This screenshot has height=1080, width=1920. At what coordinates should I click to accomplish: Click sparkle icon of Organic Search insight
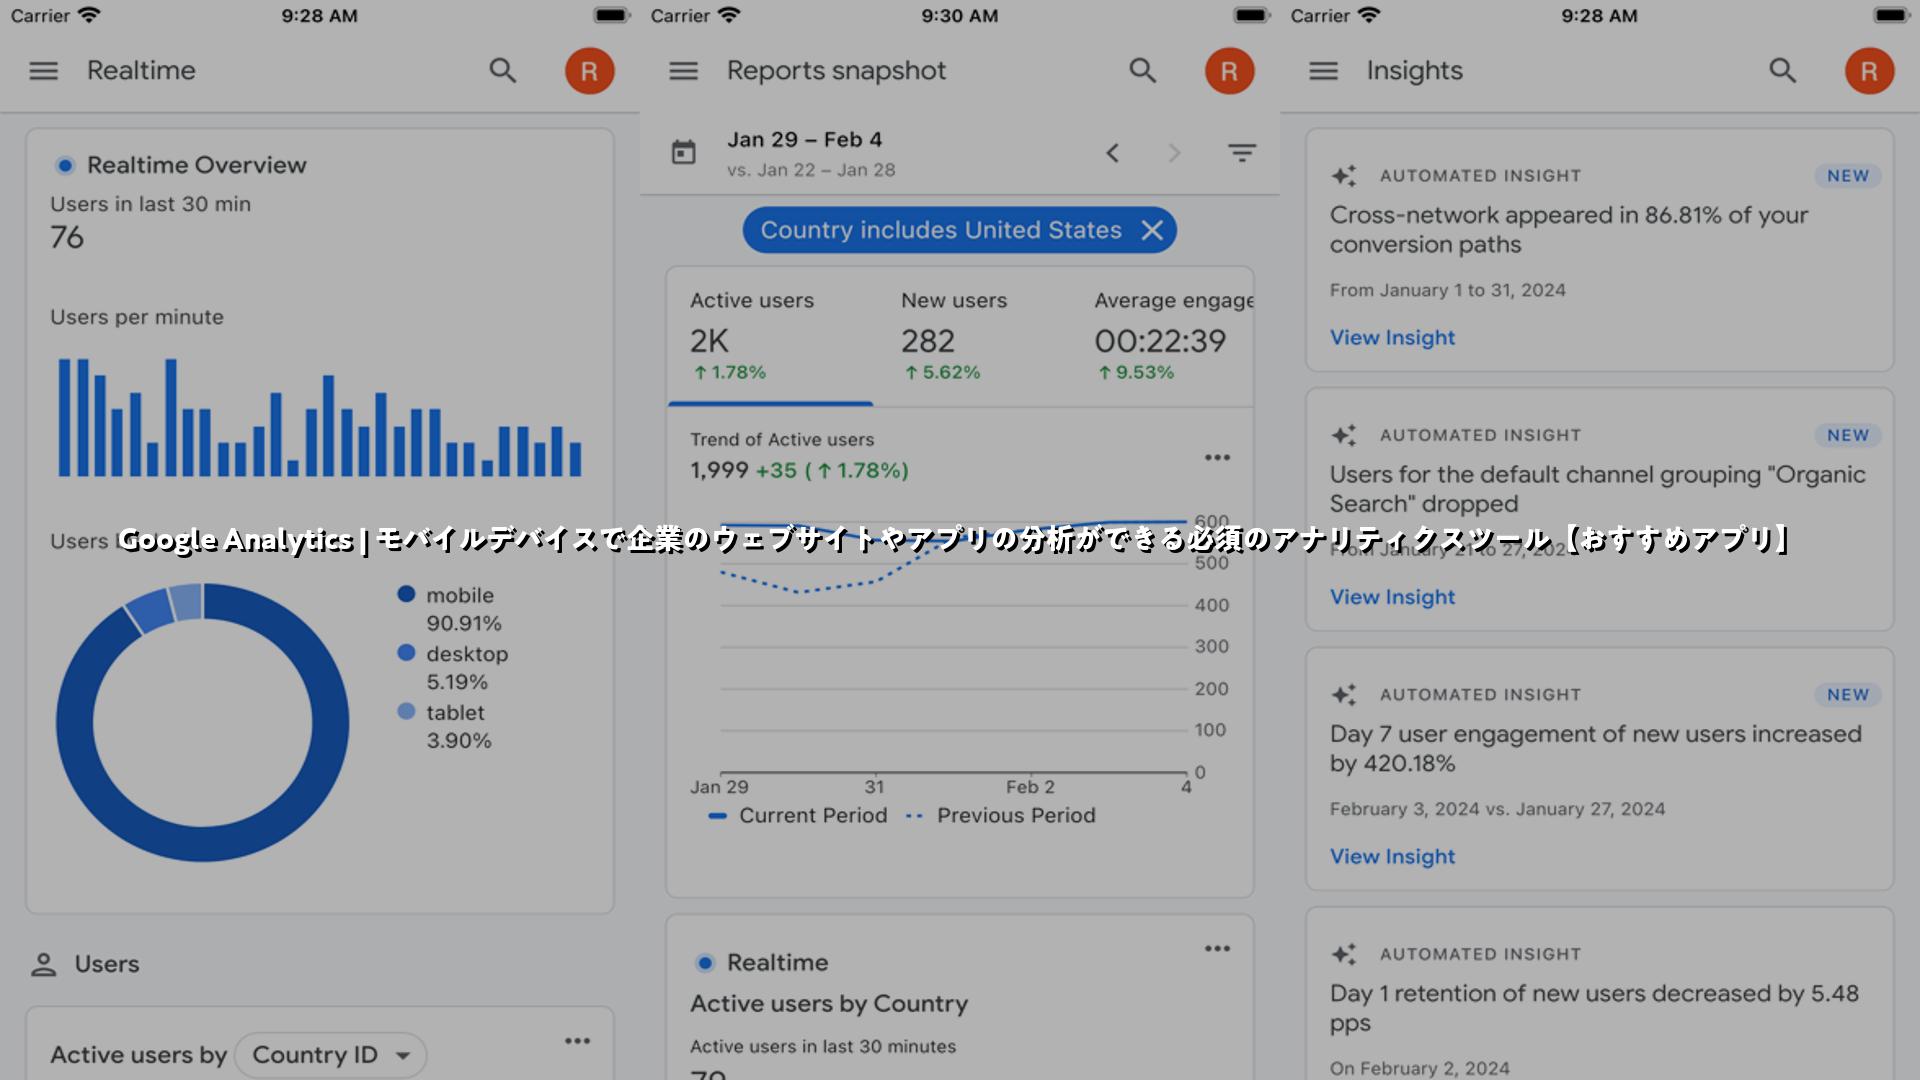(x=1344, y=436)
